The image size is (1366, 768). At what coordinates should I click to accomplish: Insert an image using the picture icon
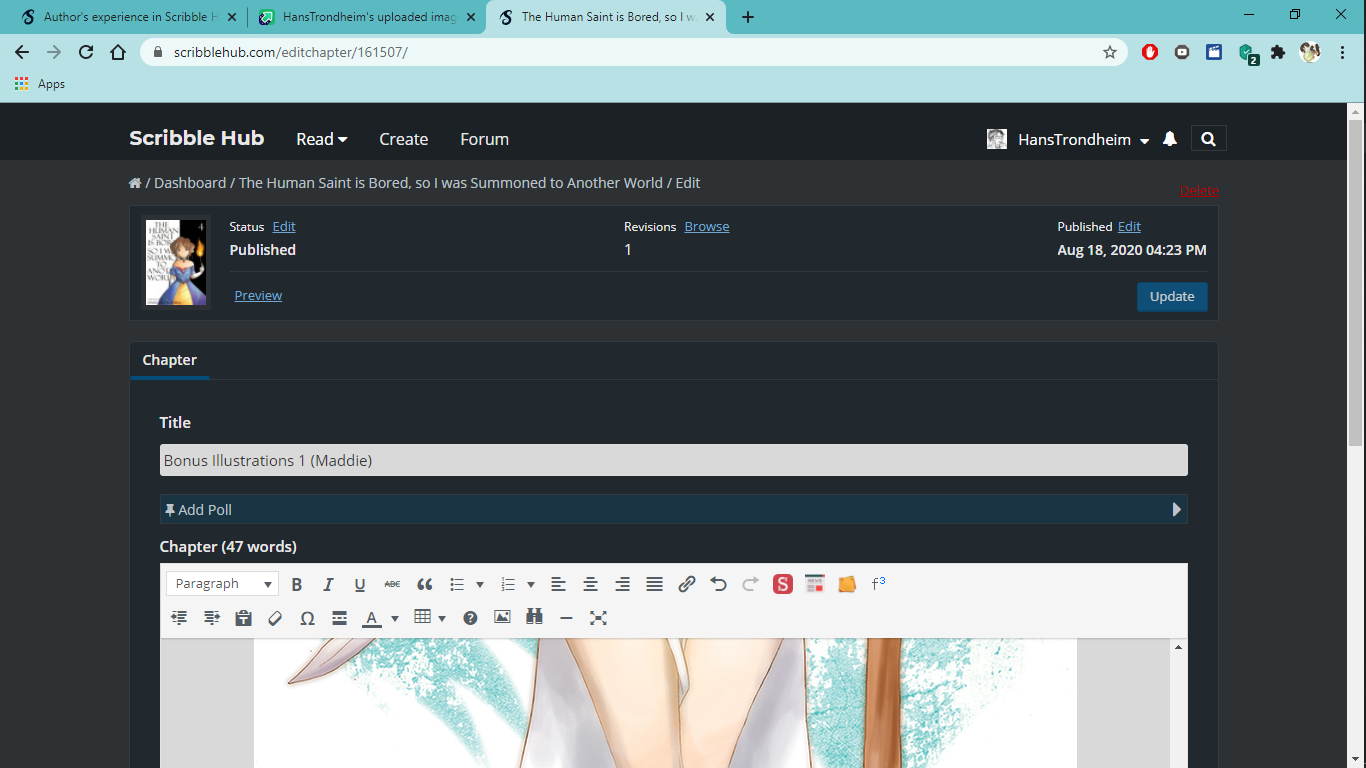[x=502, y=618]
